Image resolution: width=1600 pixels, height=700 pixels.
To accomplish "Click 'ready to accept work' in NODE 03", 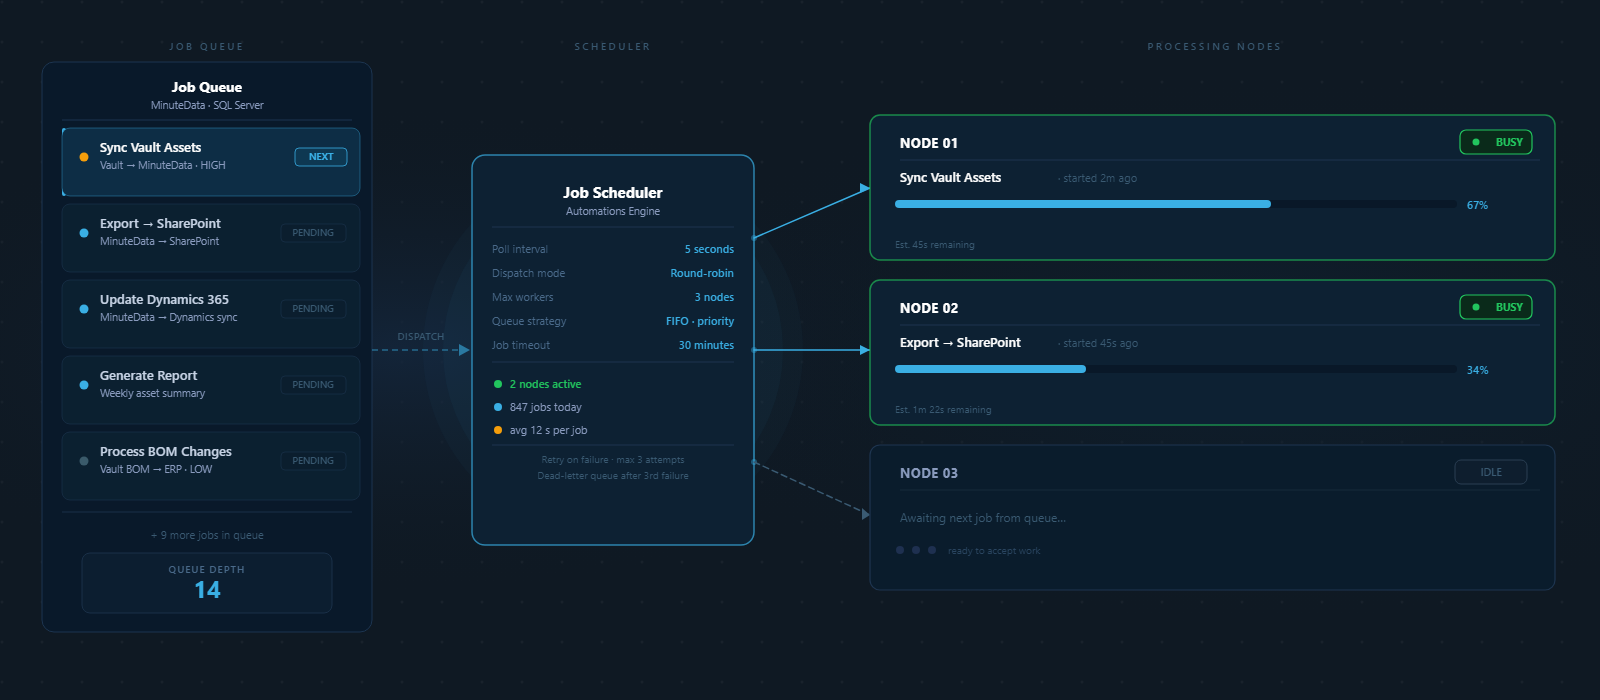I will click(994, 551).
